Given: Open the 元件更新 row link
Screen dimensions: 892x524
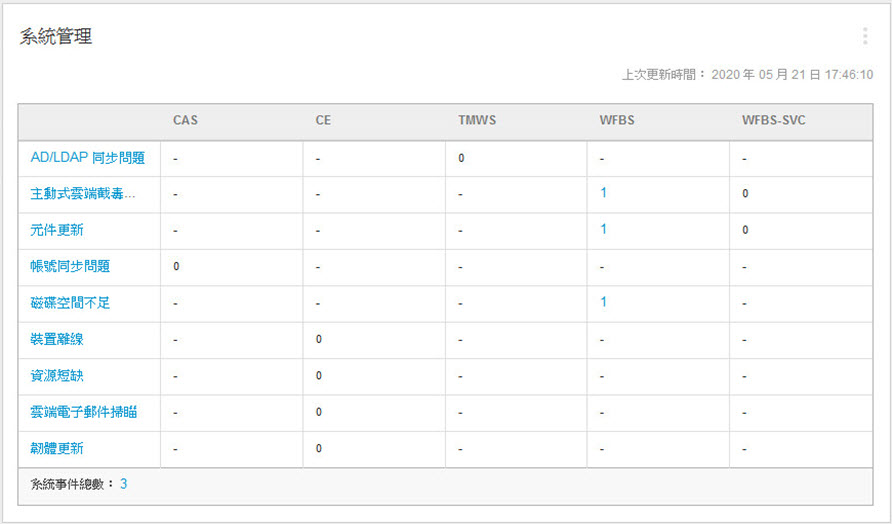Looking at the screenshot, I should point(57,230).
